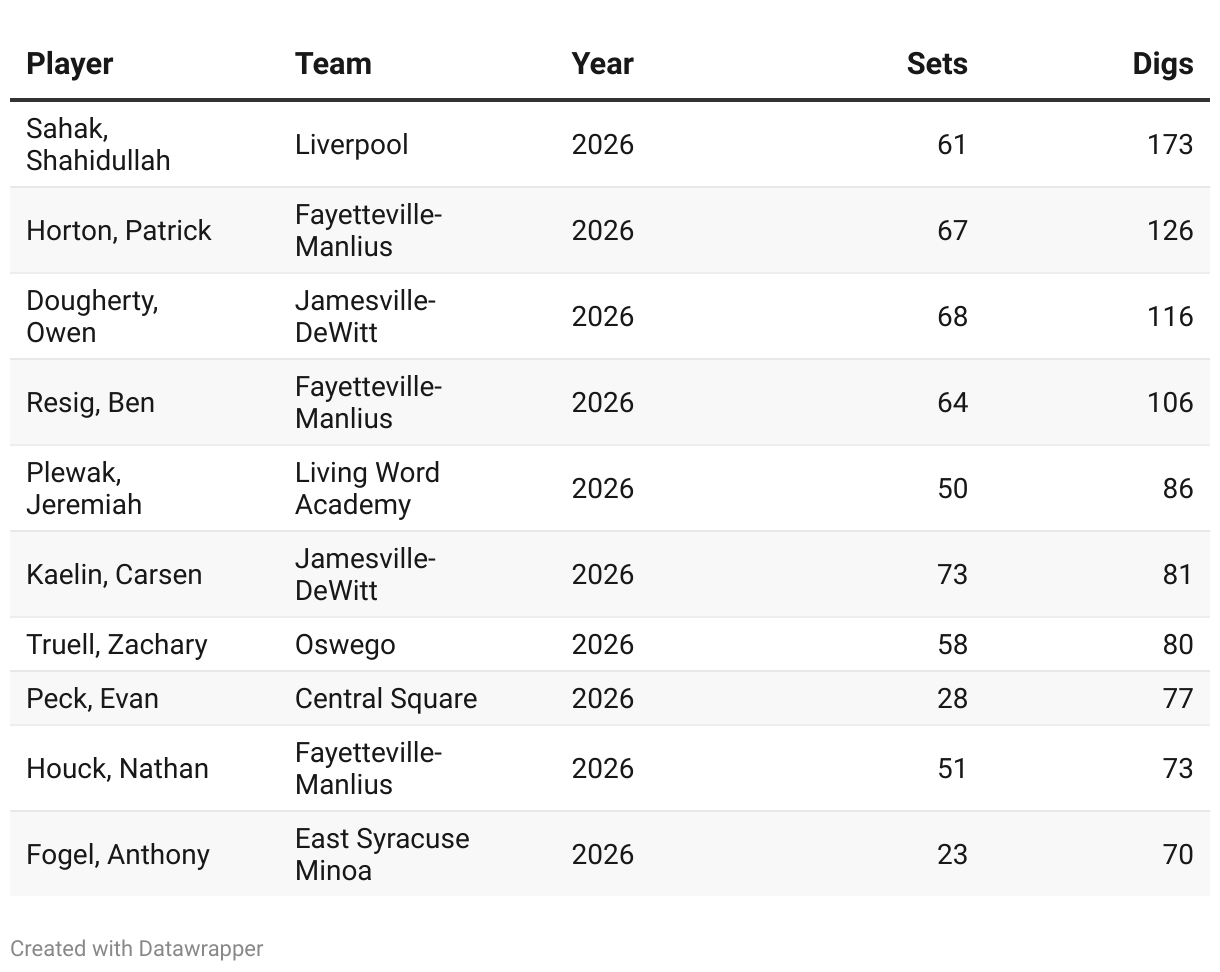Click the Peck, Evan player cell
This screenshot has height=972, width=1220.
click(92, 698)
